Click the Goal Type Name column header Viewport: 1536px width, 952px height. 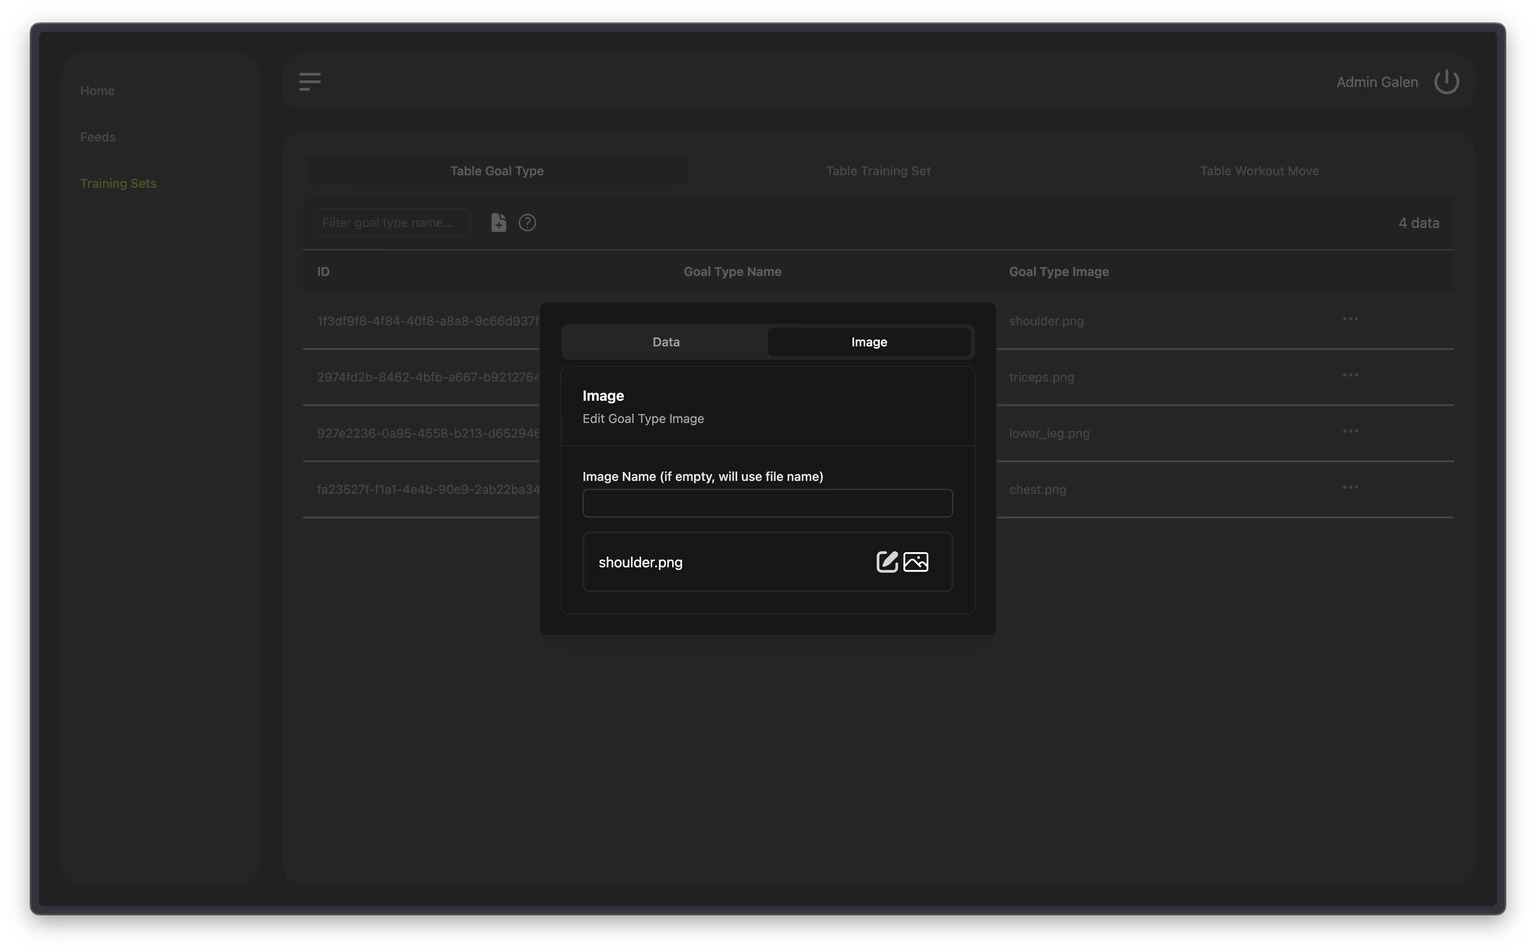point(732,272)
